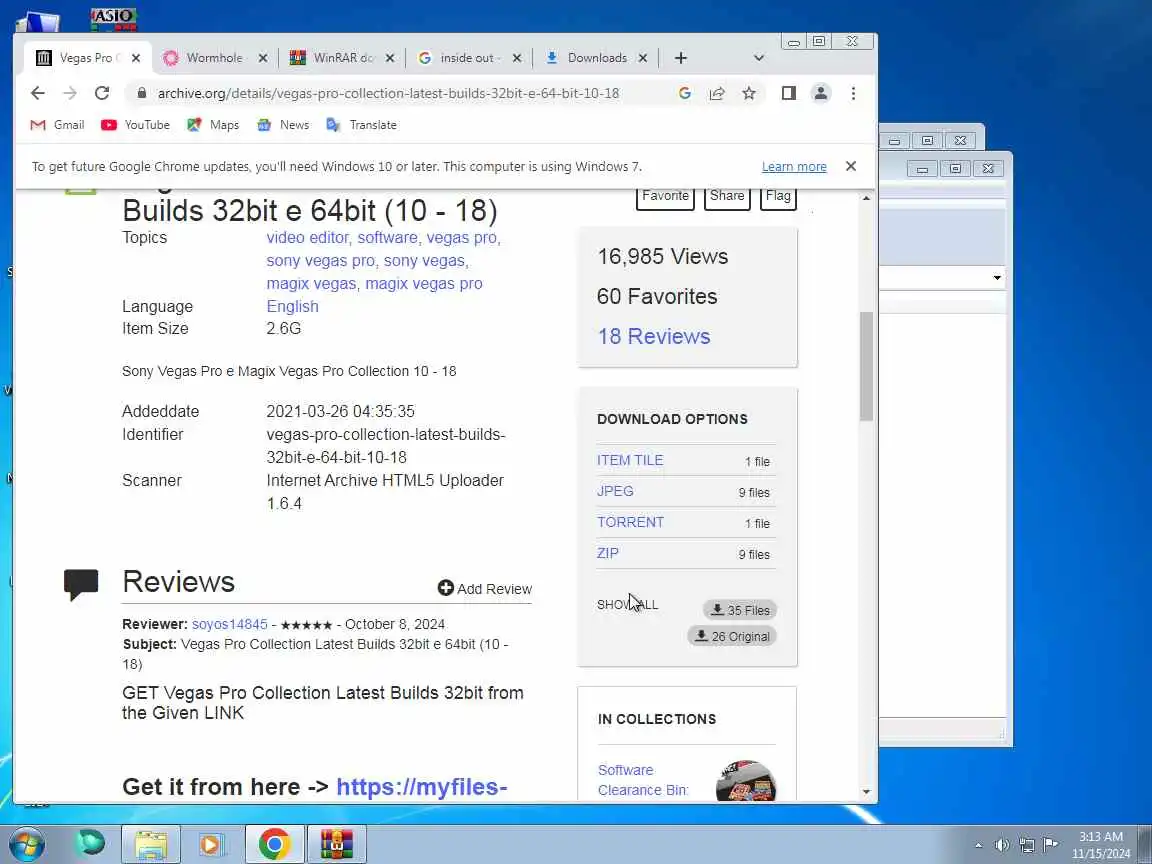
Task: Open the Gmail bookmark
Action: (x=57, y=125)
